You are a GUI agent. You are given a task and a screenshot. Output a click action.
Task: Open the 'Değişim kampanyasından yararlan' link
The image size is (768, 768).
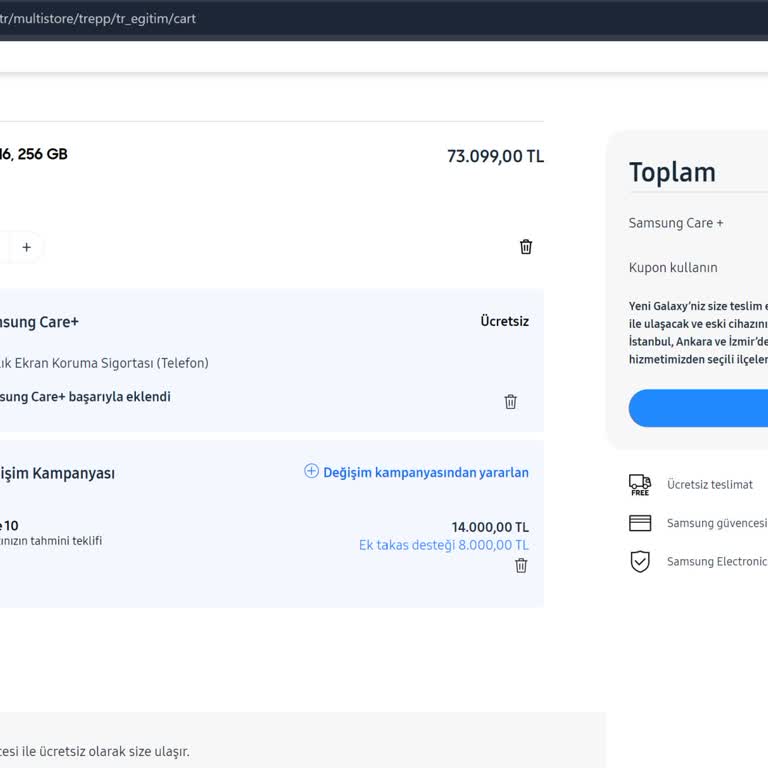click(x=425, y=473)
